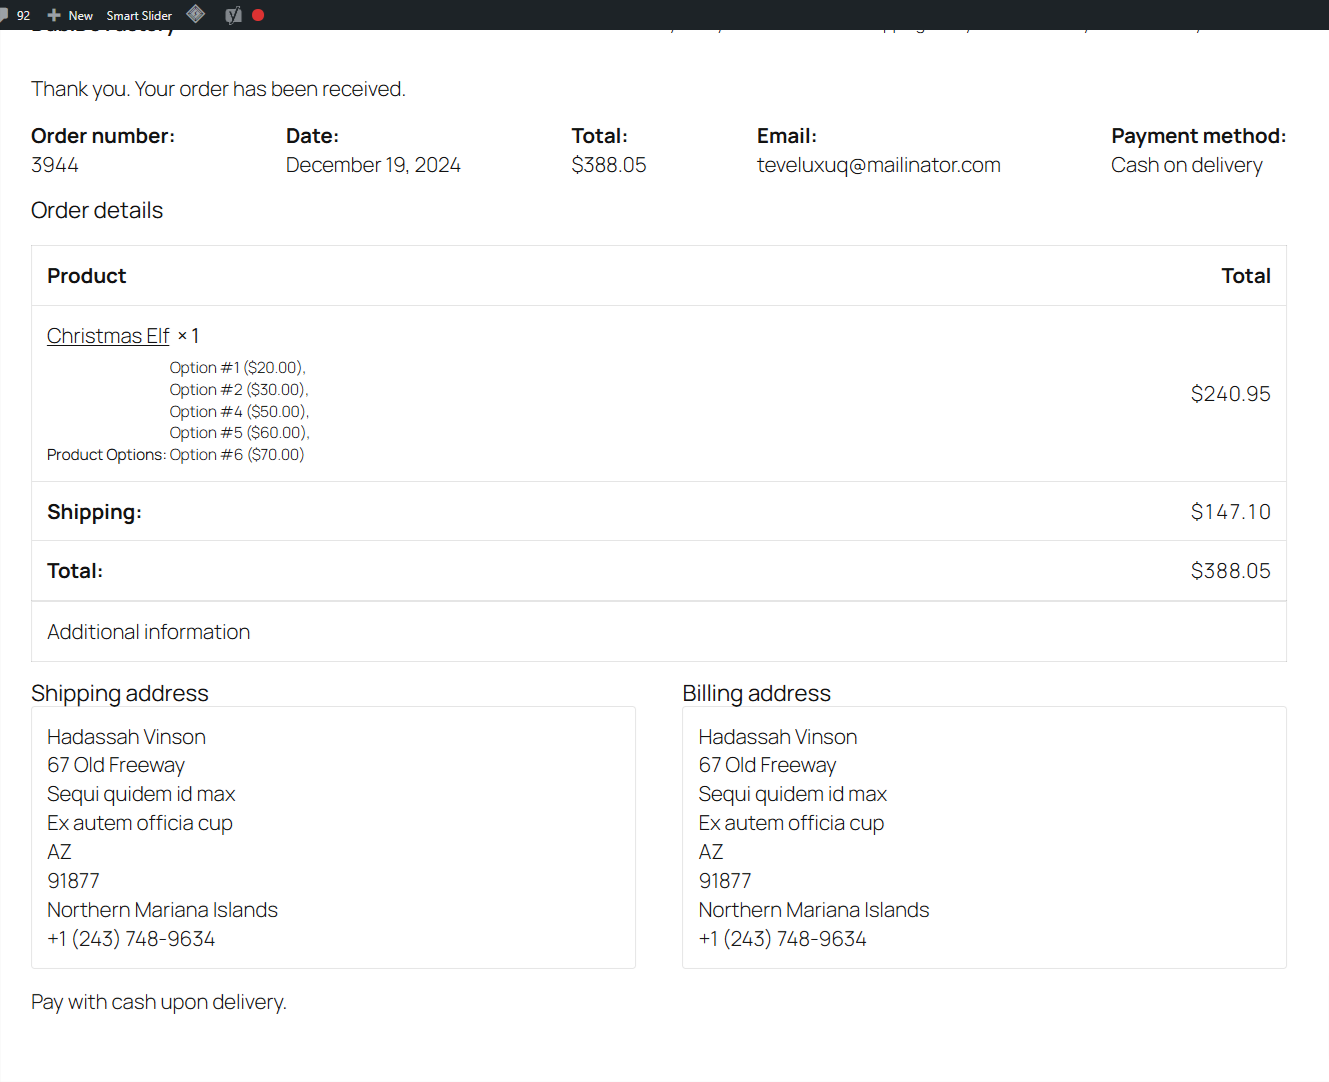
Task: Click Northern Mariana Islands in shipping address
Action: [x=162, y=910]
